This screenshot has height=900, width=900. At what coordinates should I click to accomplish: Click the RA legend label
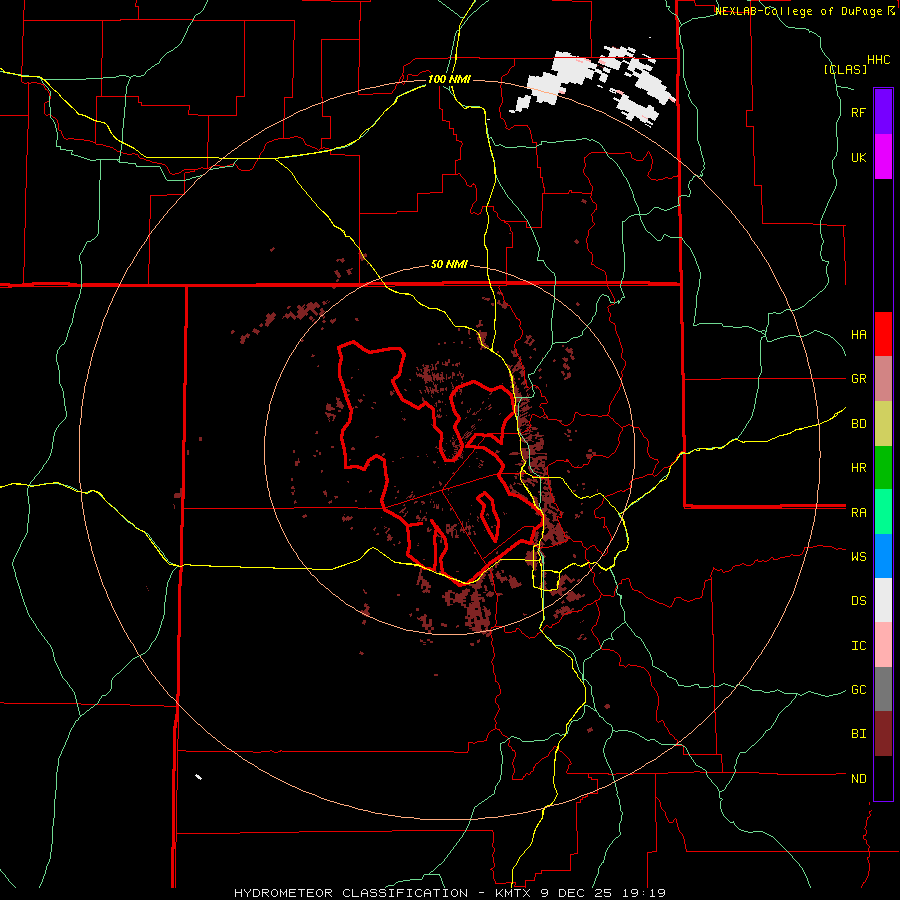[858, 513]
